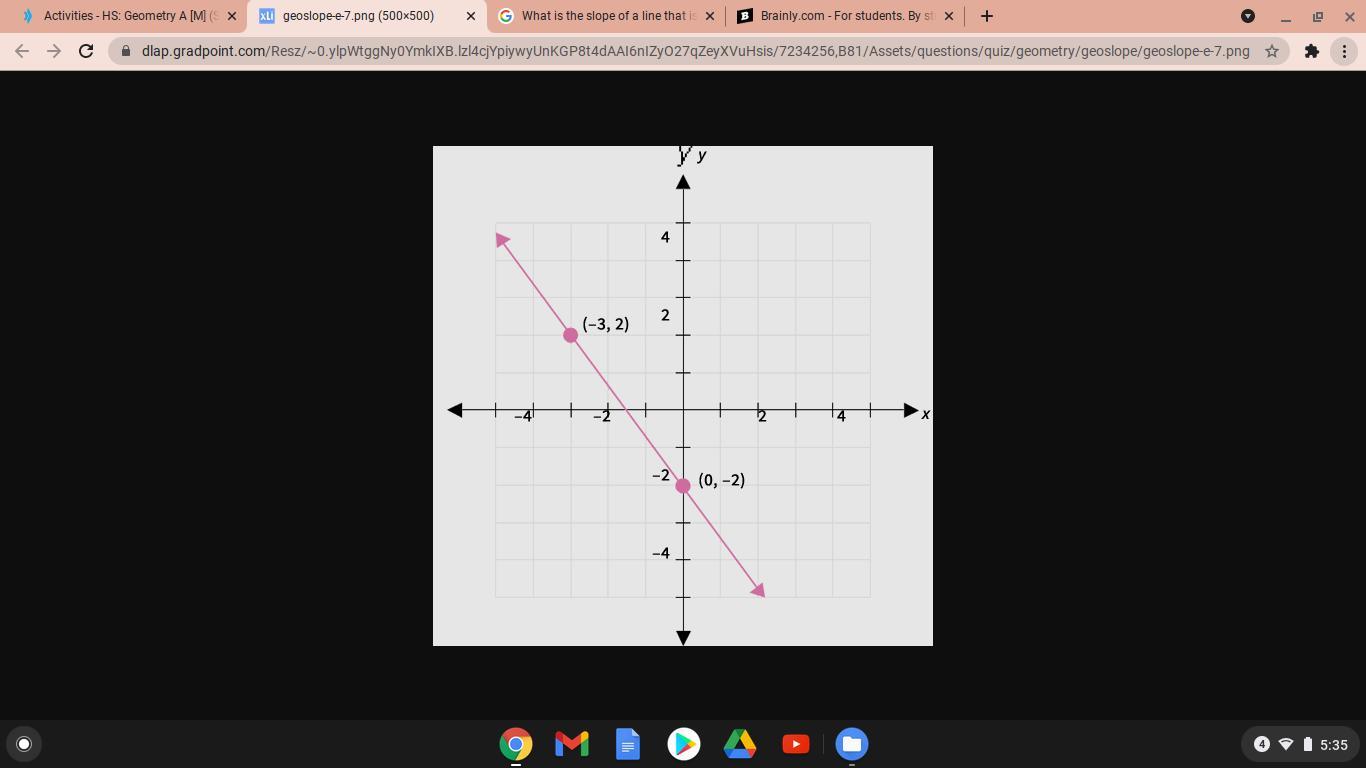Close the Chrome window
Image resolution: width=1366 pixels, height=768 pixels.
pos(1350,16)
